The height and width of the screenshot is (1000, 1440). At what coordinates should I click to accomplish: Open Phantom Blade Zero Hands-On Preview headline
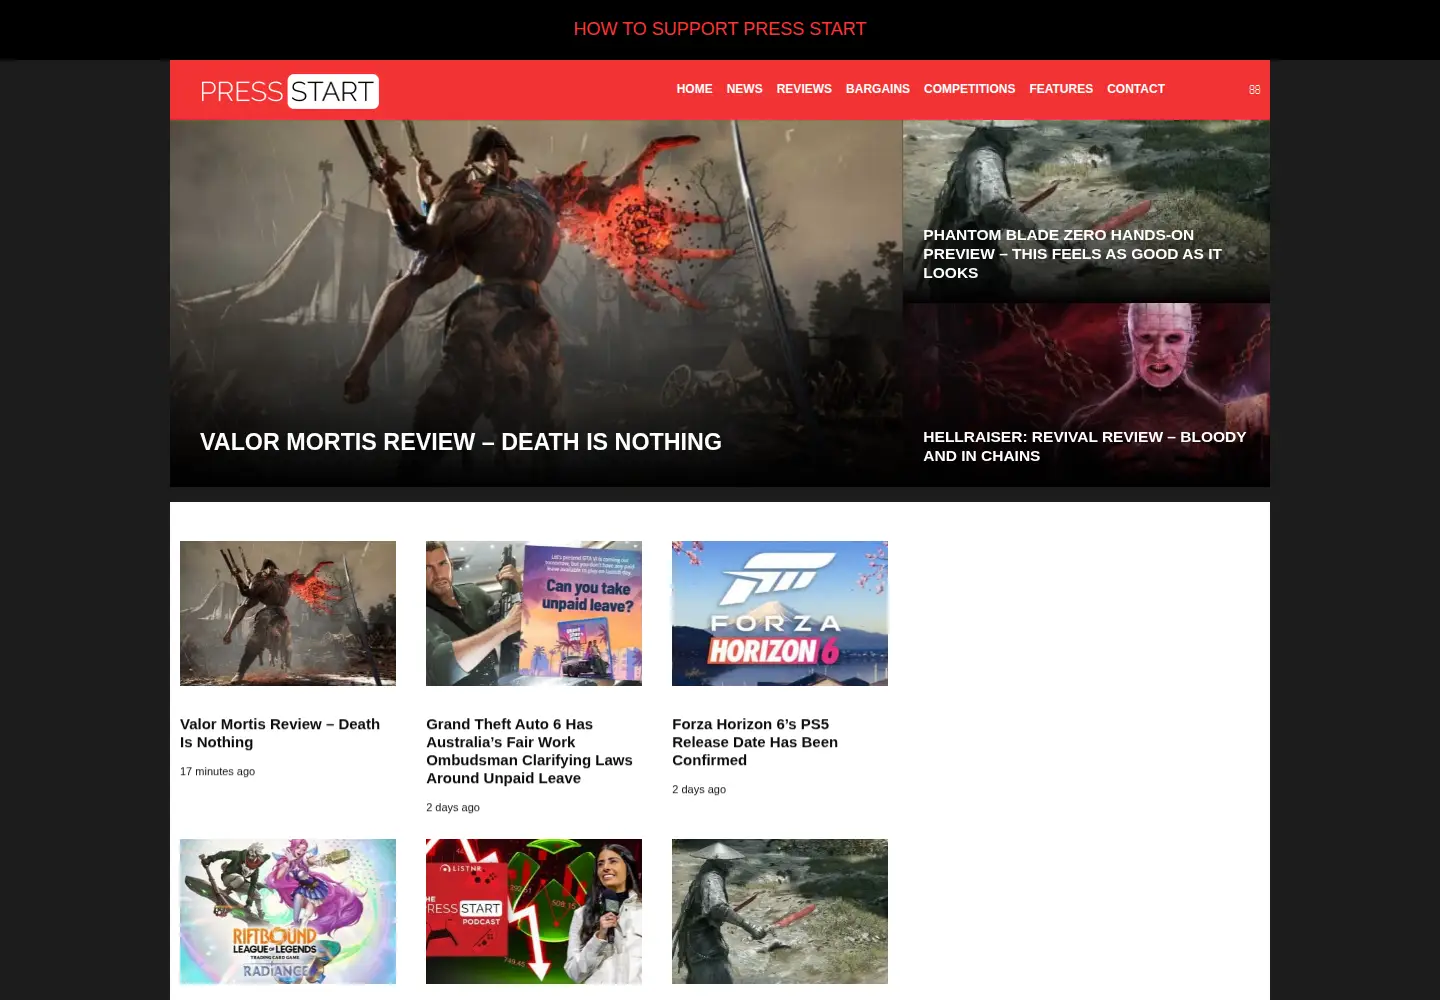click(1072, 254)
